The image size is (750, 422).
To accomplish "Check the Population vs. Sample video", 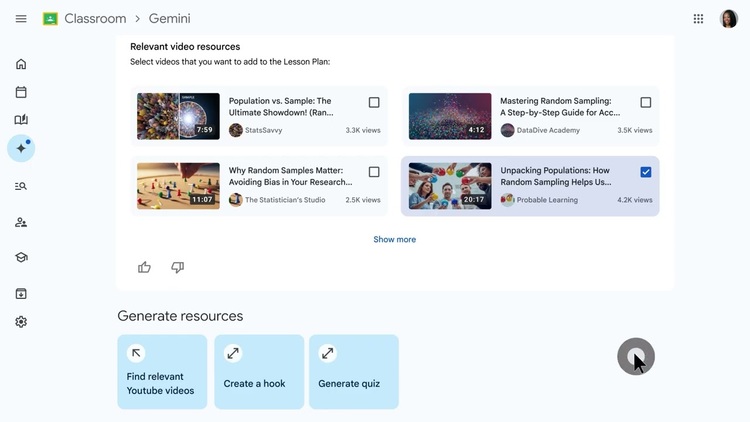I will coord(374,102).
